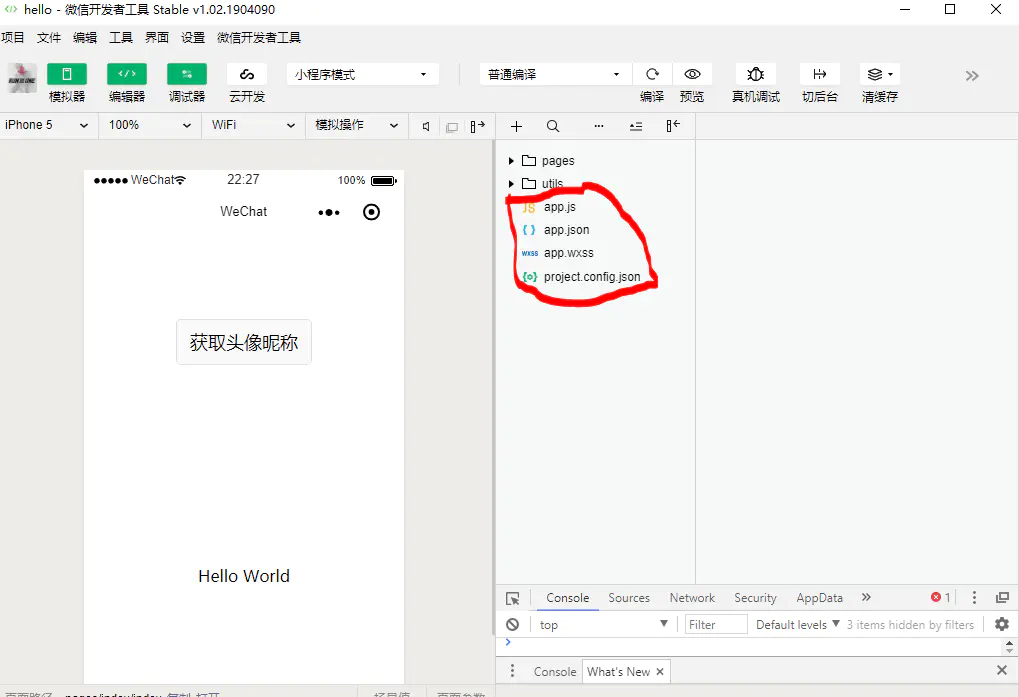Open the 设置 menu

tap(192, 38)
